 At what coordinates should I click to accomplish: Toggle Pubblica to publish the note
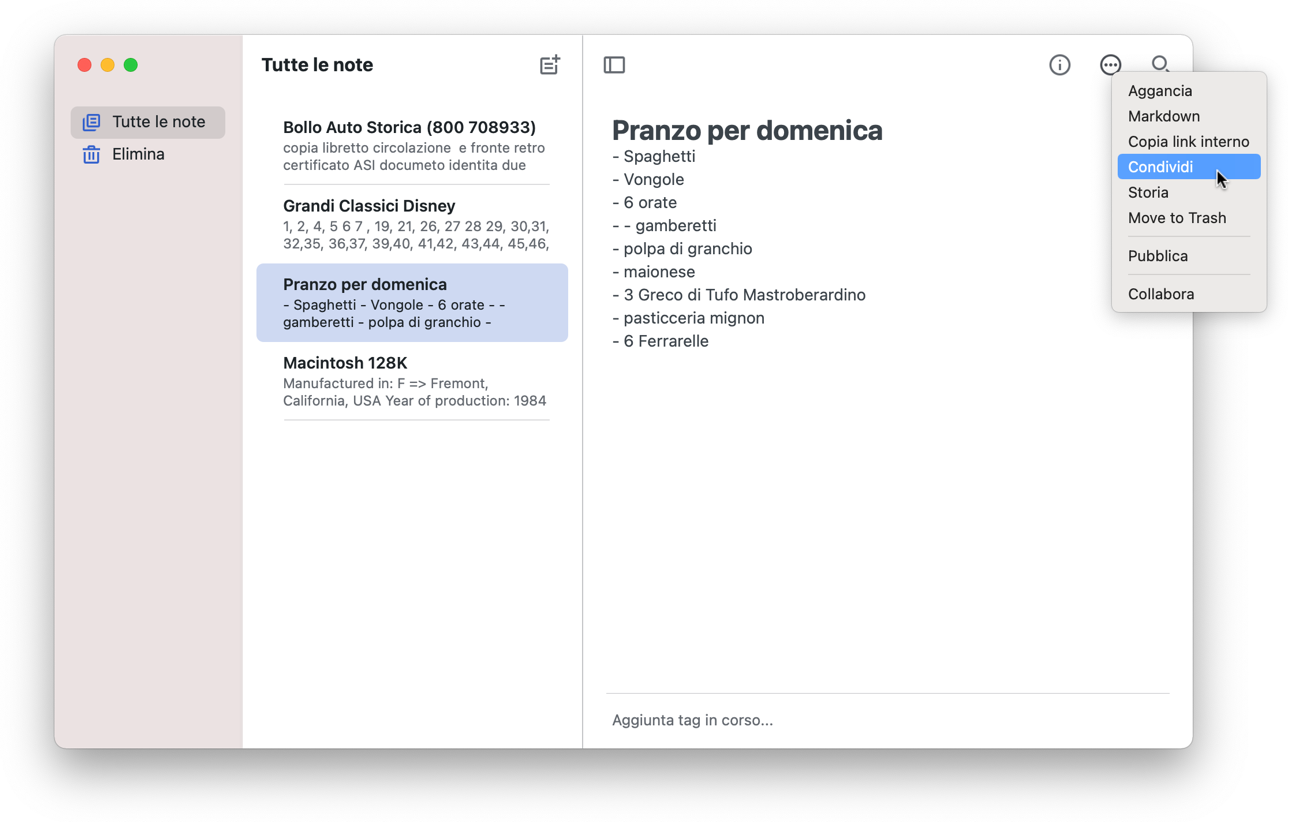coord(1157,255)
